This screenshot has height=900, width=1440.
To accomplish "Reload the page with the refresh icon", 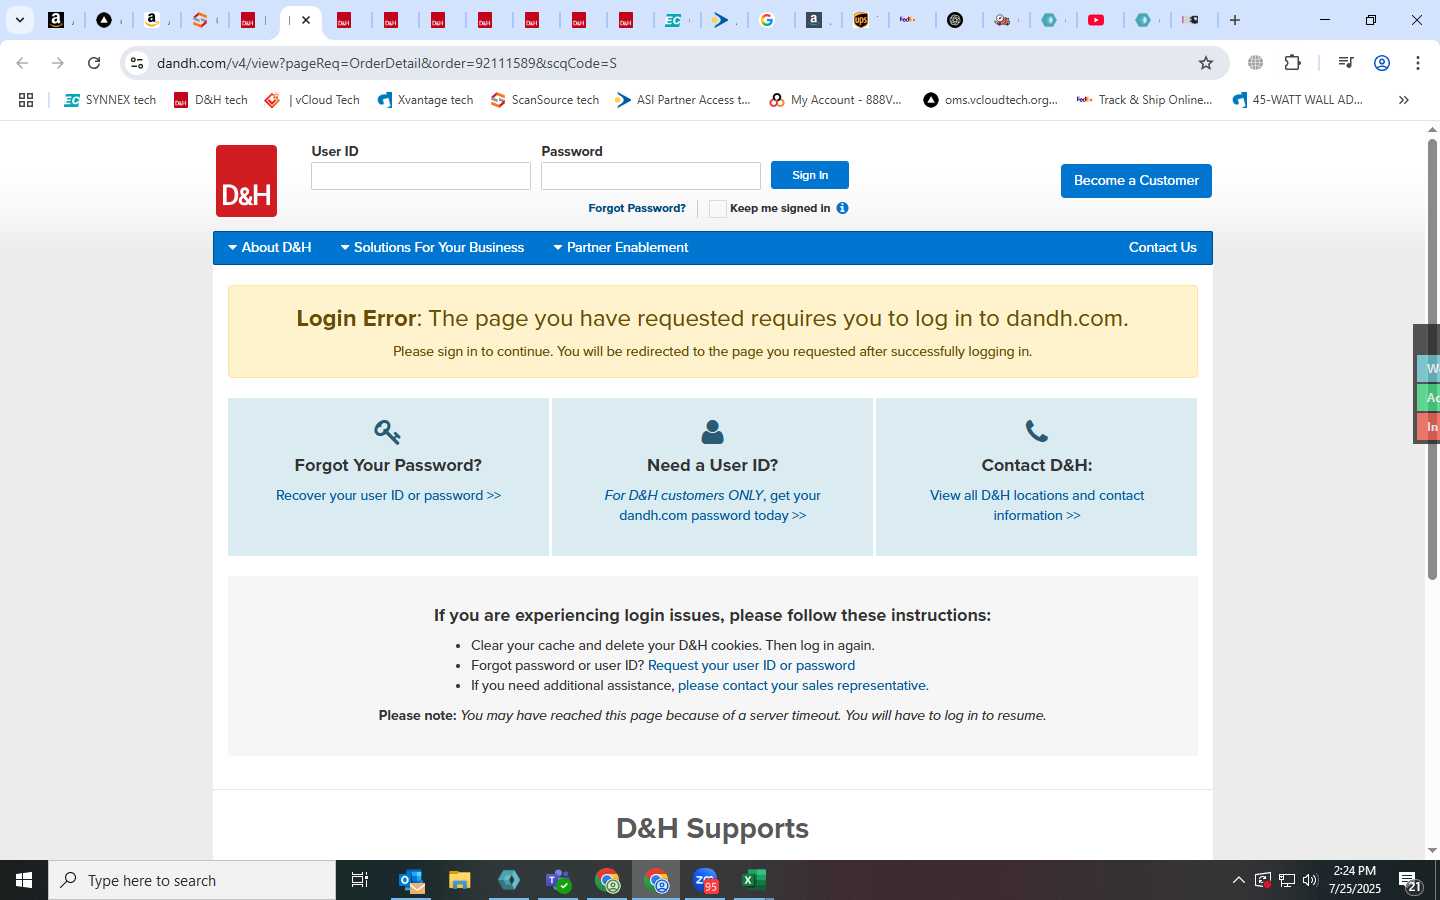I will (94, 63).
